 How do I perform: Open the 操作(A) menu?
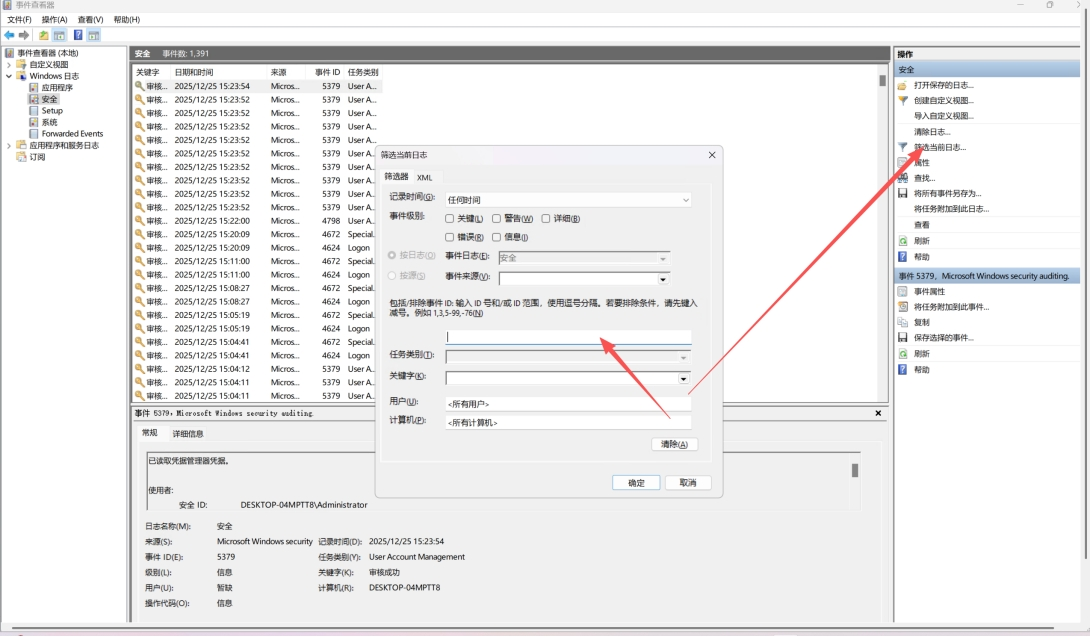[x=54, y=19]
